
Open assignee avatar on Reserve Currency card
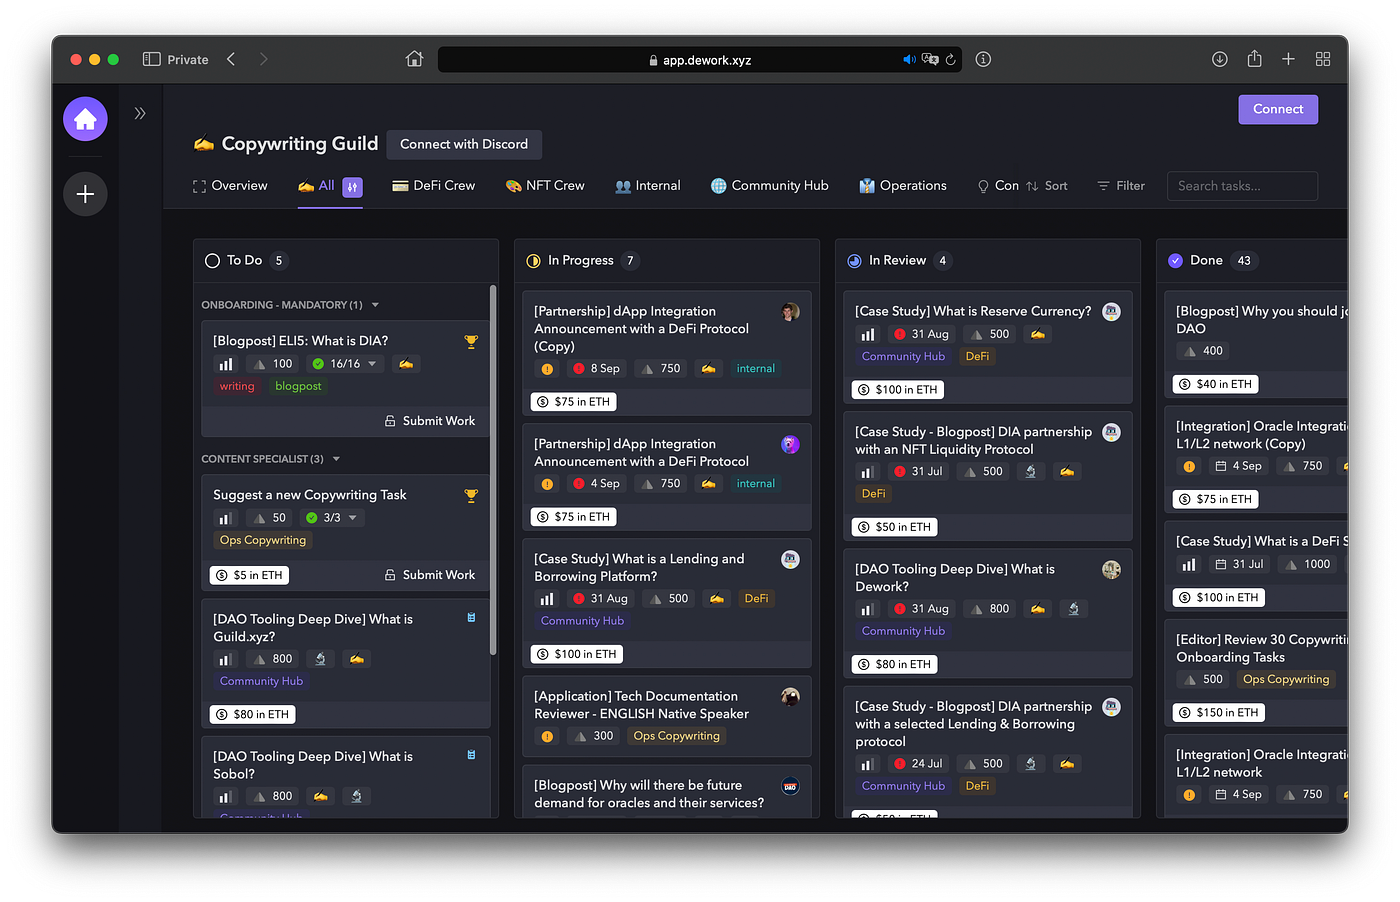pyautogui.click(x=1111, y=312)
